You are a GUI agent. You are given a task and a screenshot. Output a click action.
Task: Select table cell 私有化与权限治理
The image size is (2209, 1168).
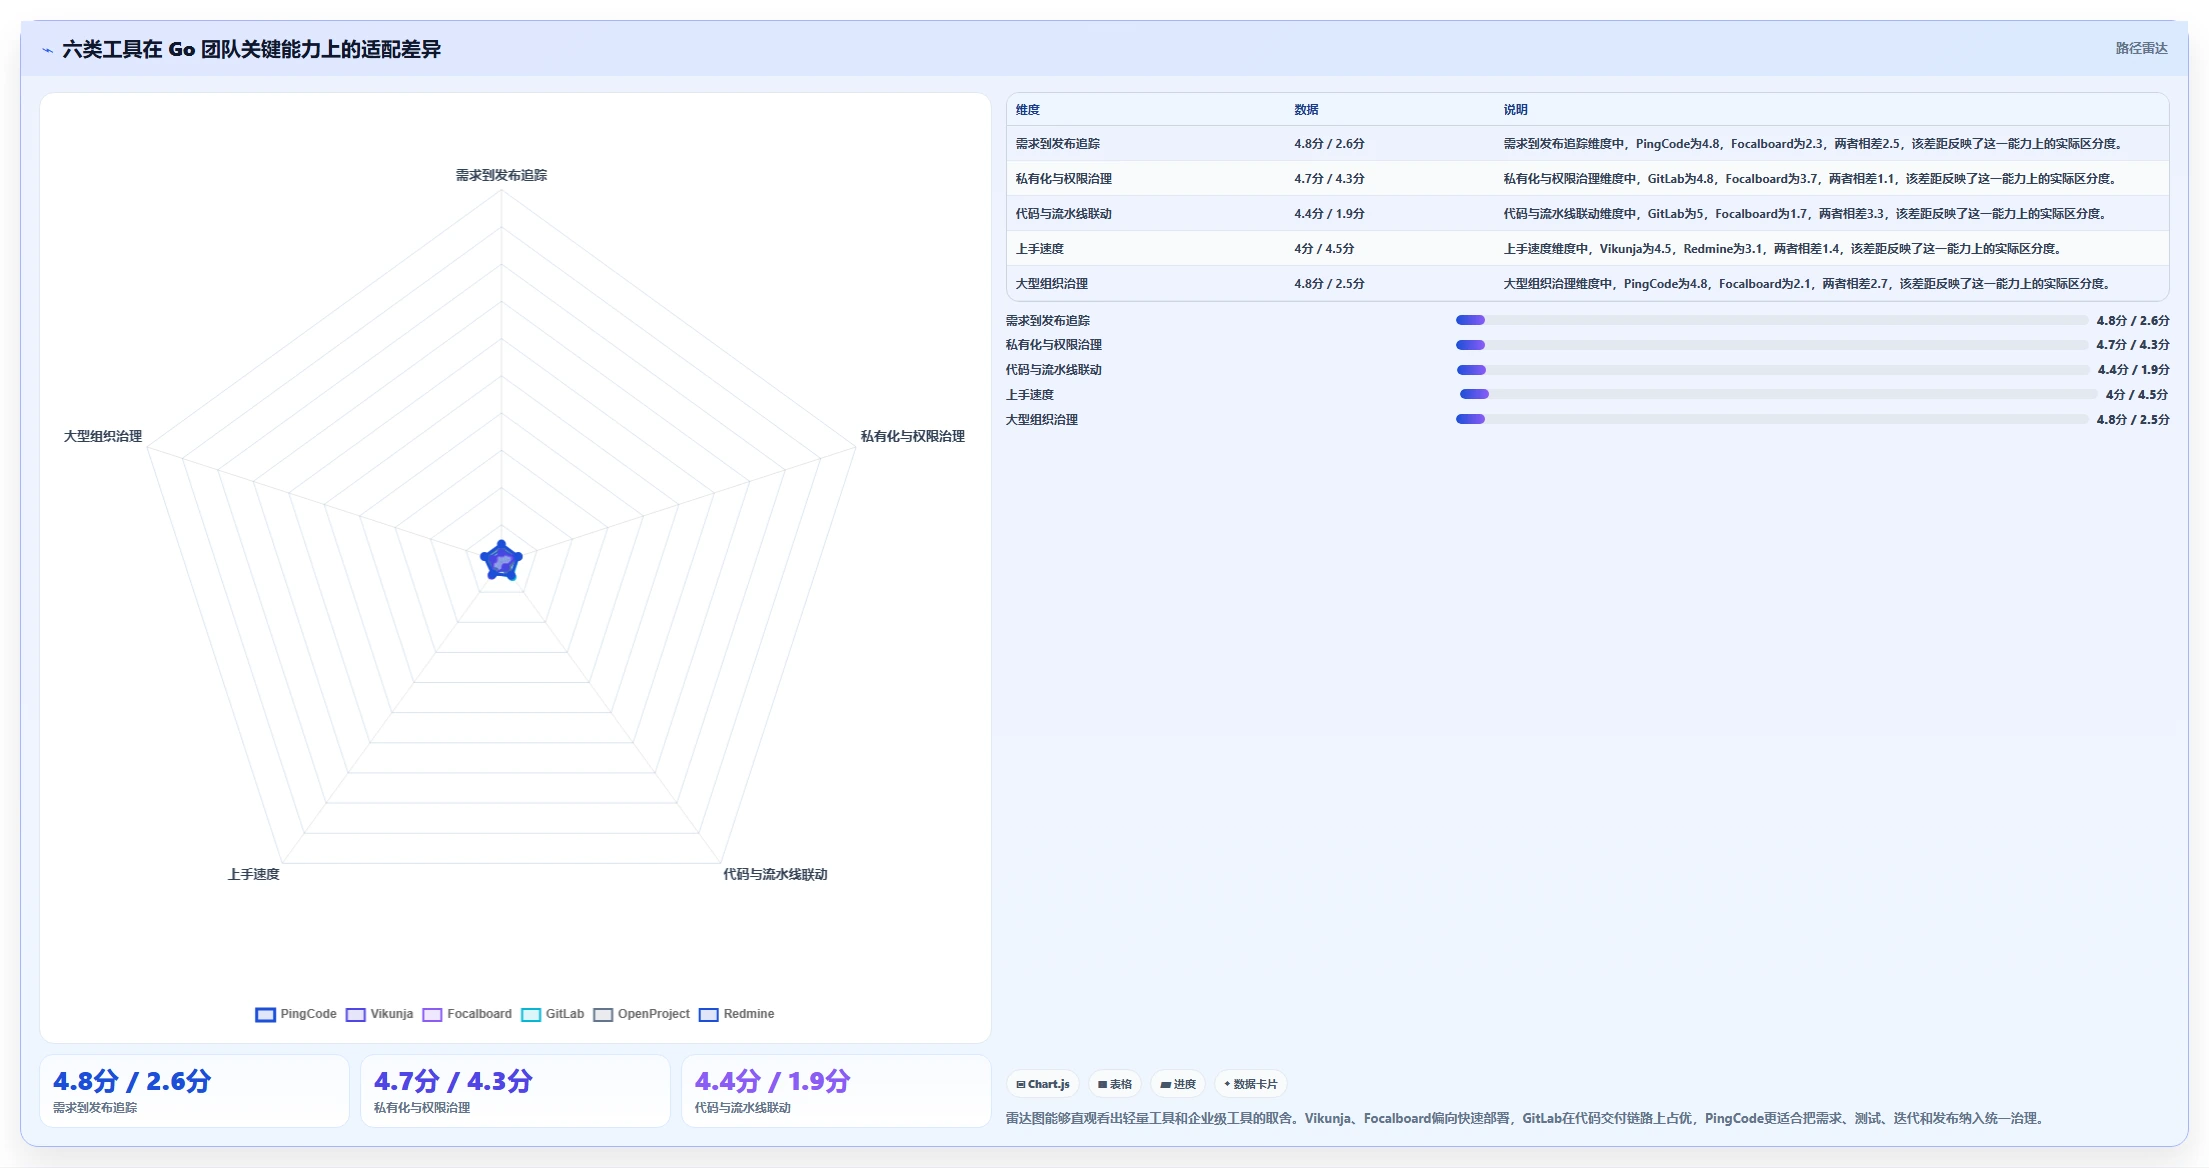tap(1064, 179)
